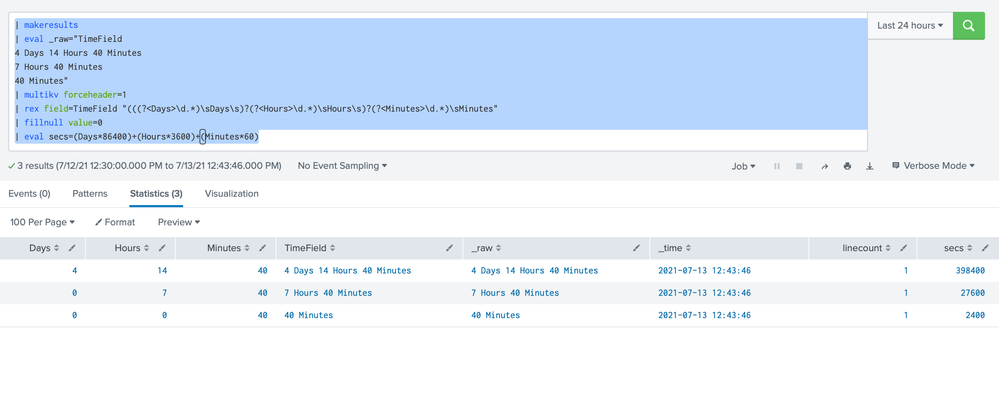The width and height of the screenshot is (999, 406).
Task: Click the share job arrow icon
Action: coord(824,166)
